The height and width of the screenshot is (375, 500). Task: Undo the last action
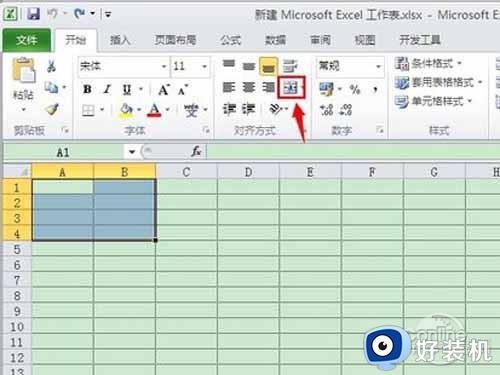pos(53,14)
